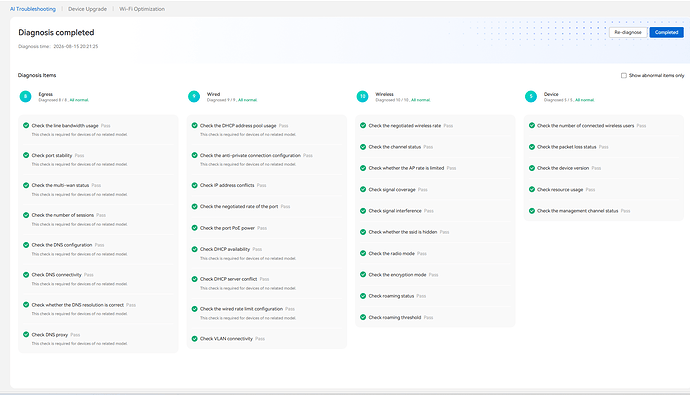Click the Device category count icon
Screen dimensions: 690x395
coord(531,96)
